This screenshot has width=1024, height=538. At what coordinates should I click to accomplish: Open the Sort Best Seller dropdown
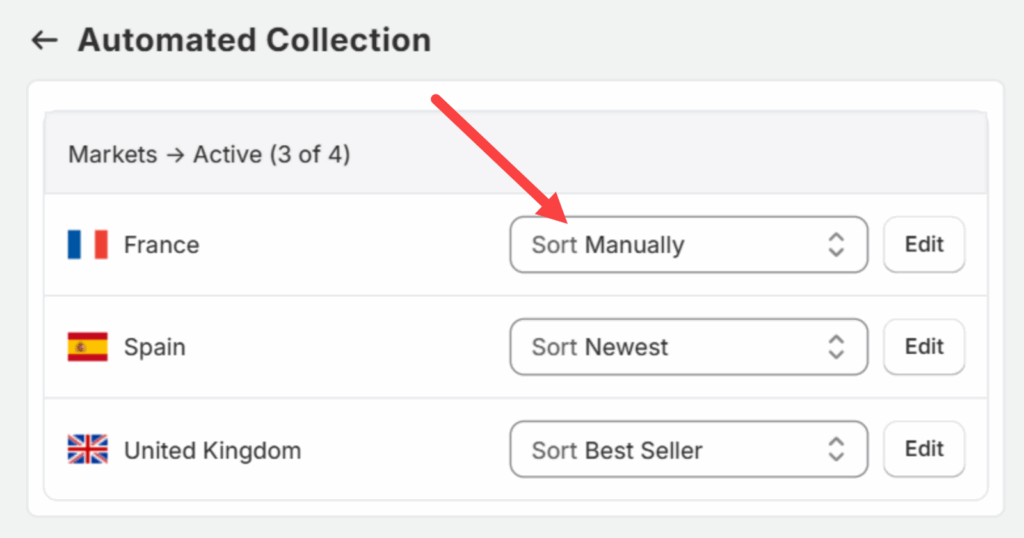click(688, 450)
